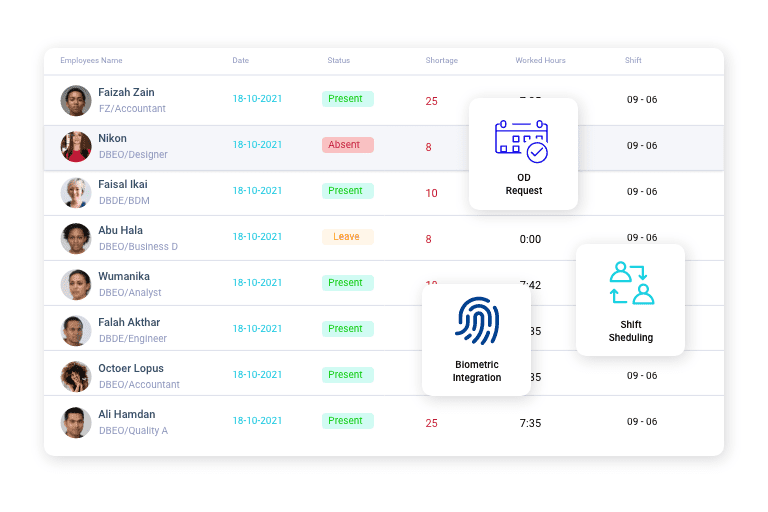Viewport: 768px width, 512px height.
Task: Open Octoer Lopus's avatar photo
Action: 76,377
